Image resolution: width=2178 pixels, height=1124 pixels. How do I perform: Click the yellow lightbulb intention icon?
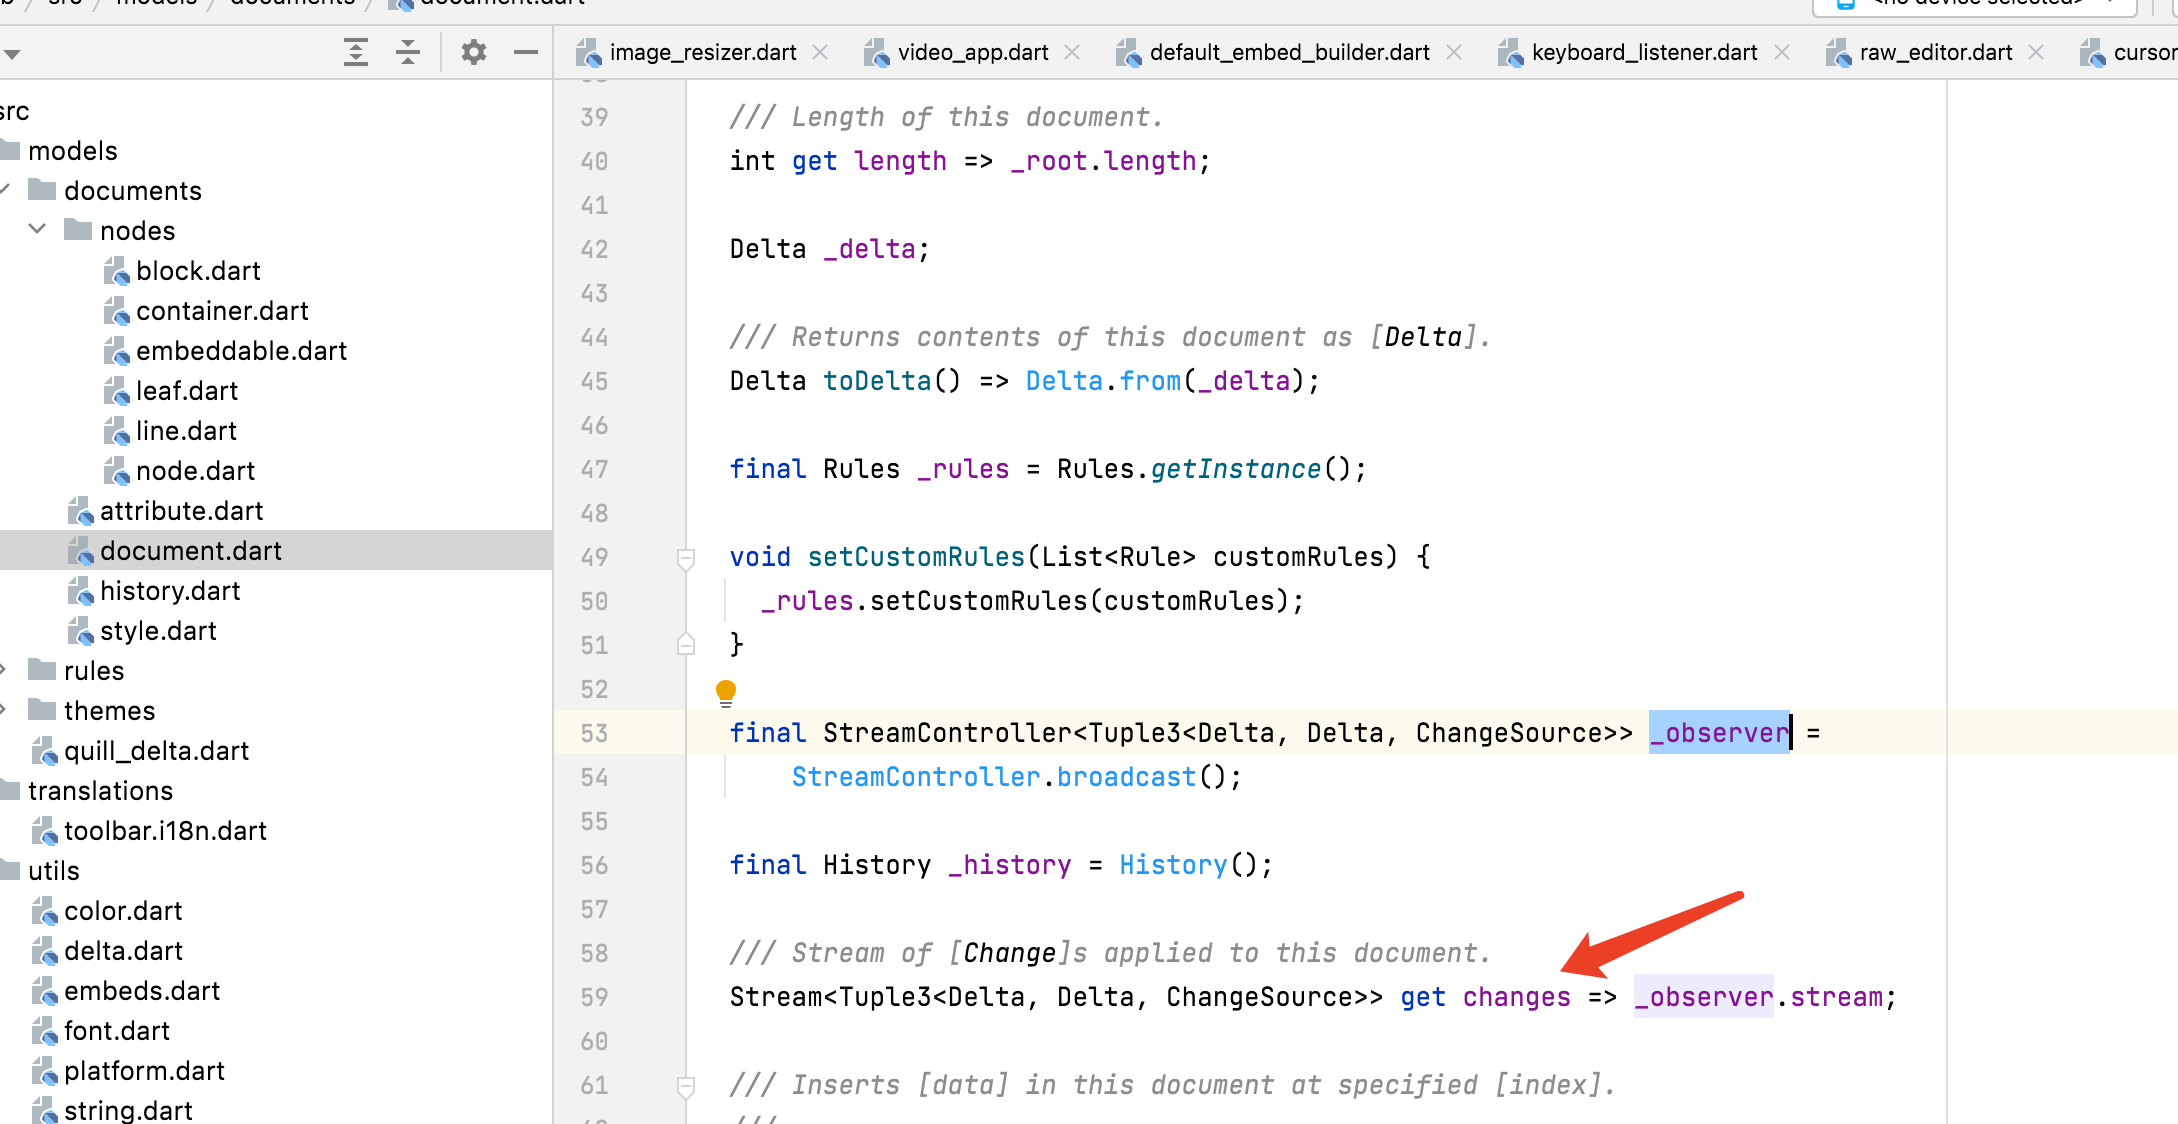(x=726, y=692)
